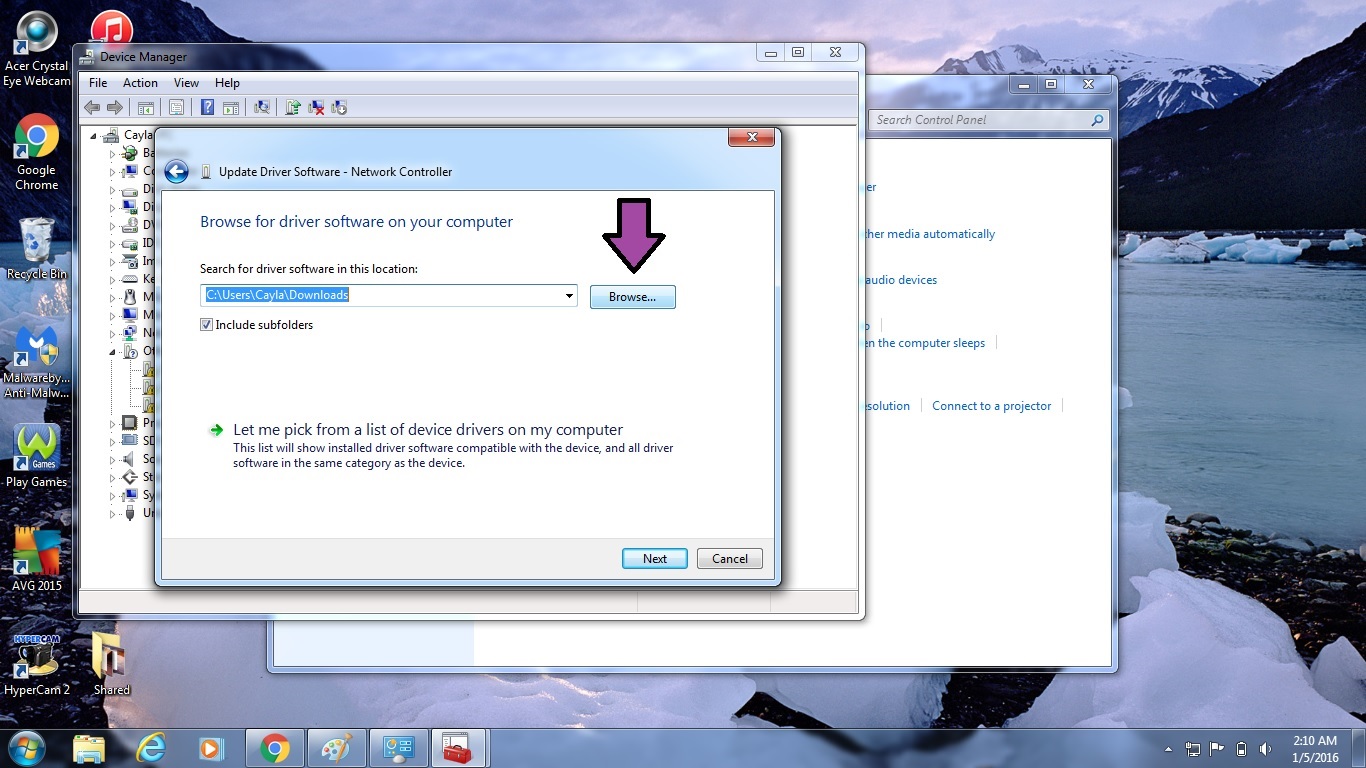Click Next in the driver wizard
Viewport: 1366px width, 768px height.
coord(655,558)
